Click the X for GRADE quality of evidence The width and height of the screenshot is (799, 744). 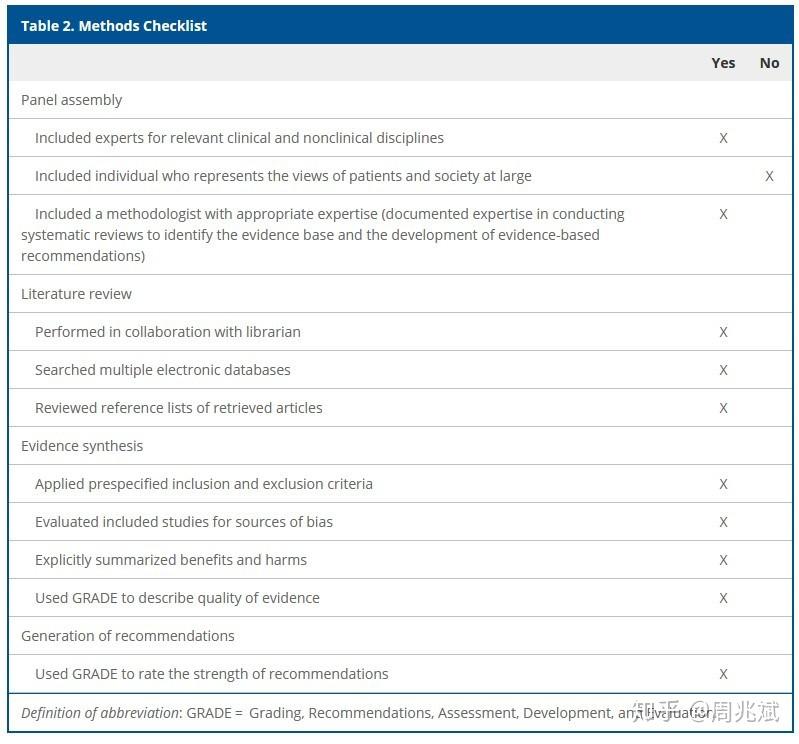pos(724,598)
